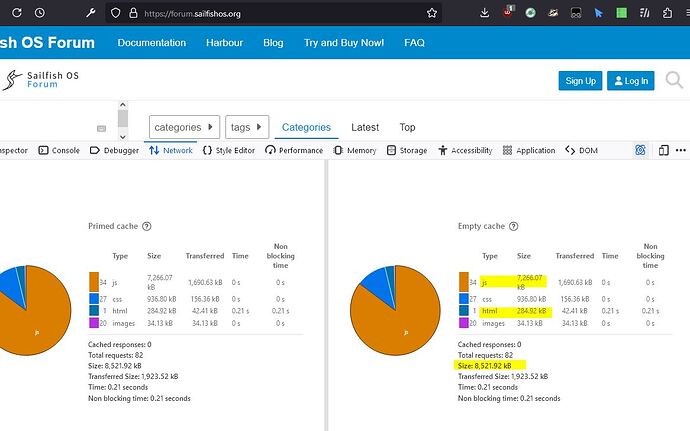Open the FAQ nav link
The height and width of the screenshot is (431, 690).
coord(415,43)
